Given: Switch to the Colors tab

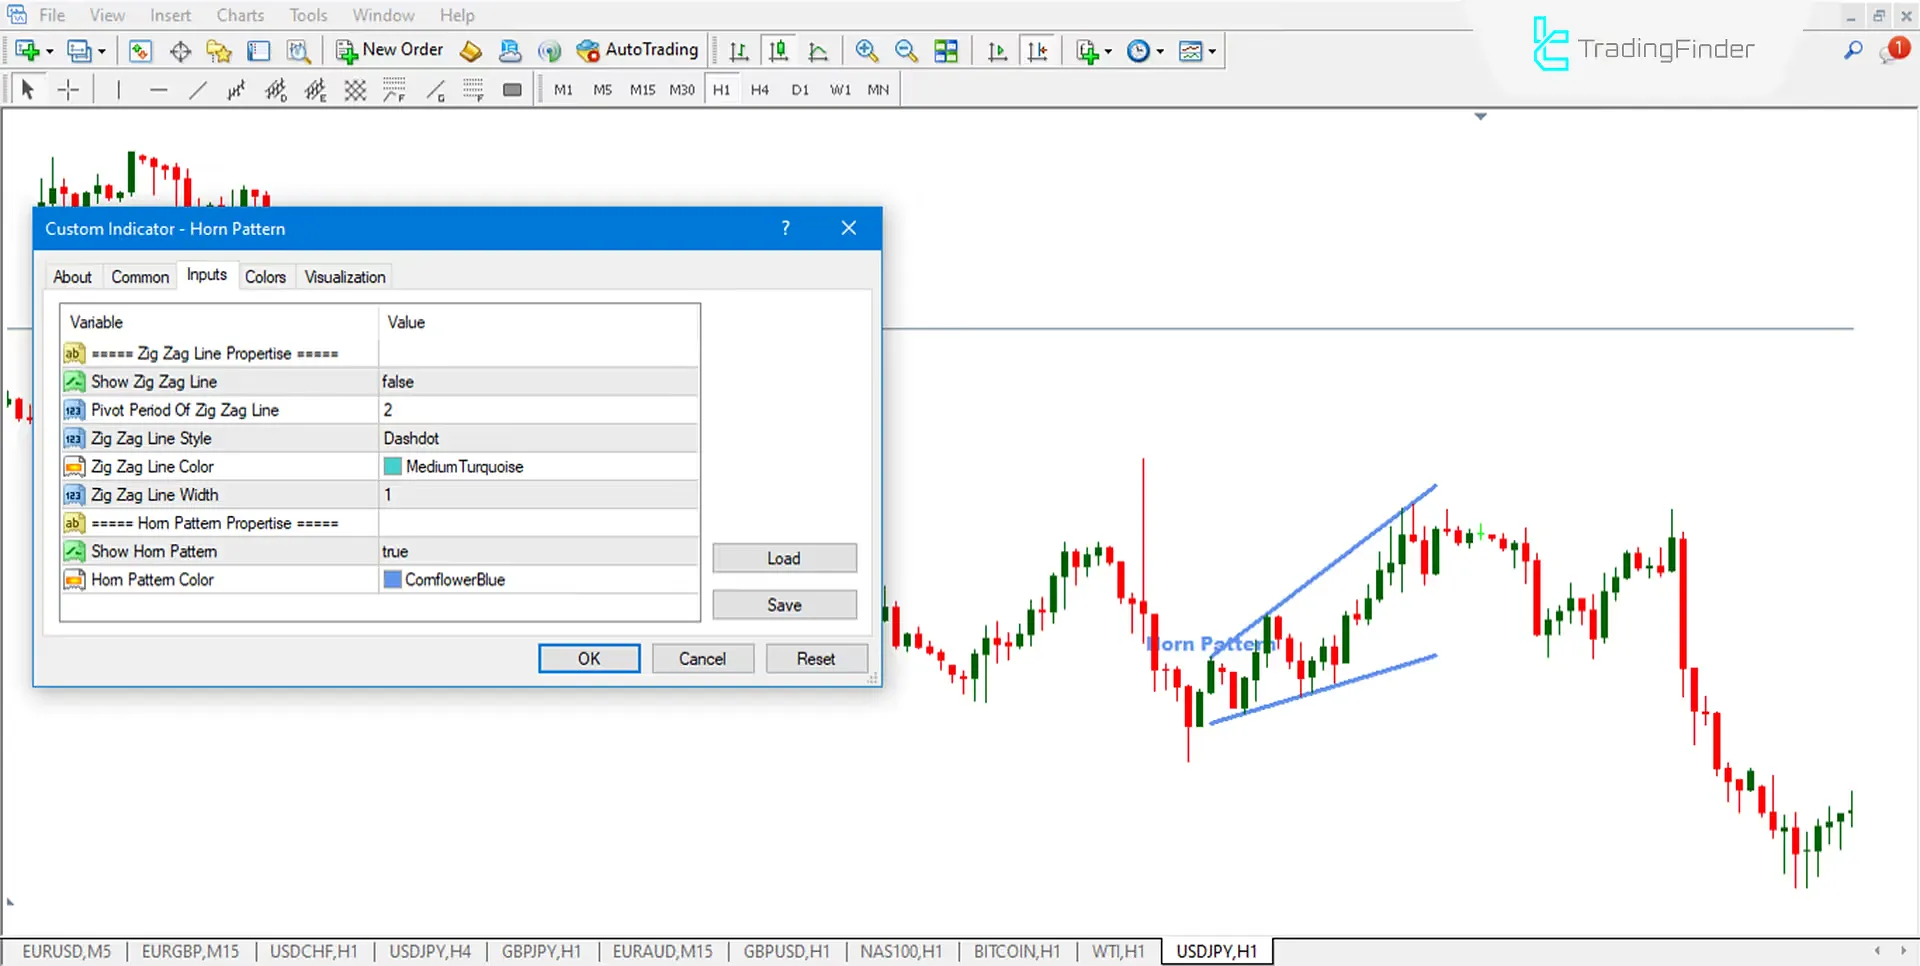Looking at the screenshot, I should (265, 276).
